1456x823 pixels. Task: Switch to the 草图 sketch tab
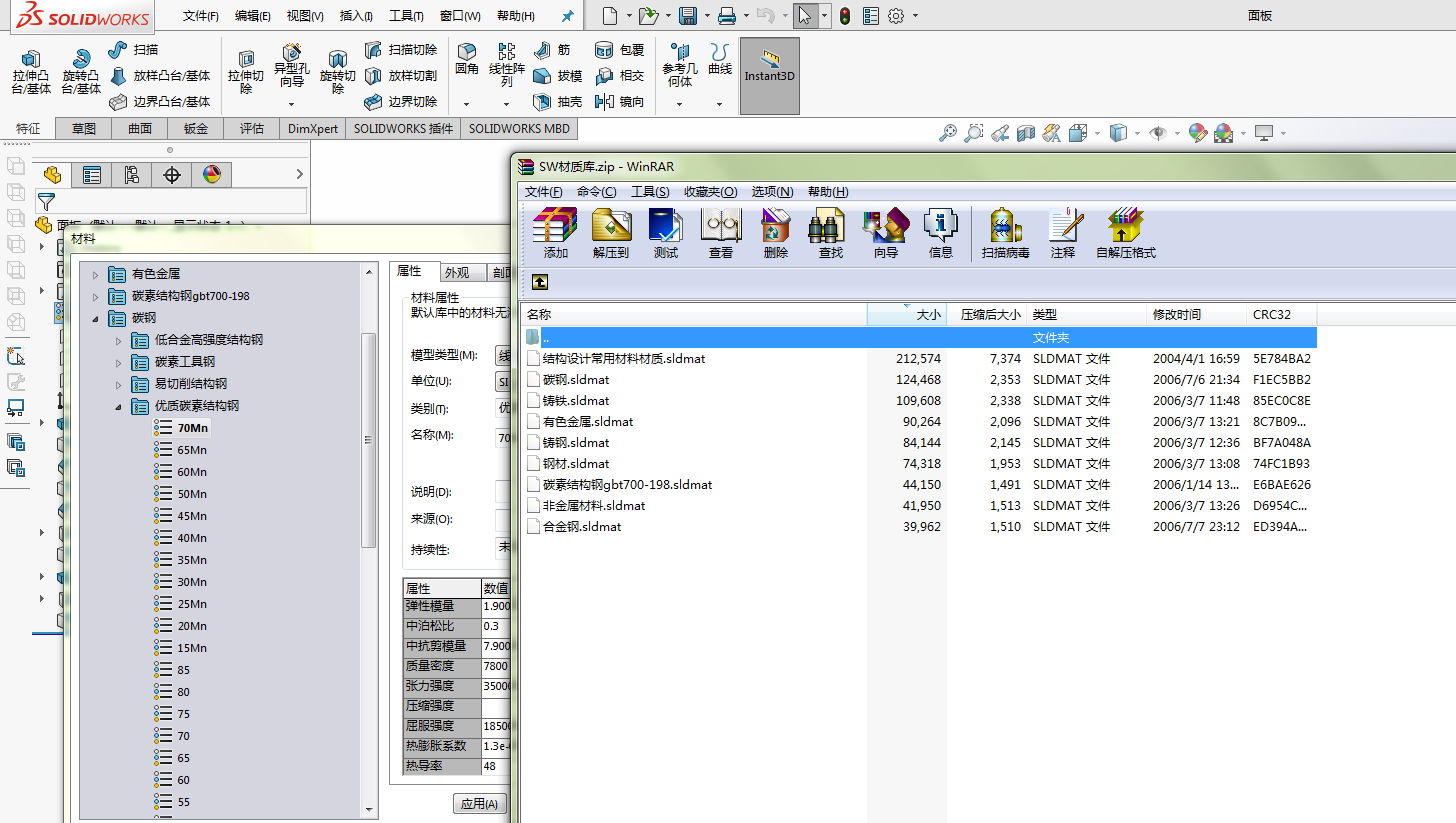point(84,128)
